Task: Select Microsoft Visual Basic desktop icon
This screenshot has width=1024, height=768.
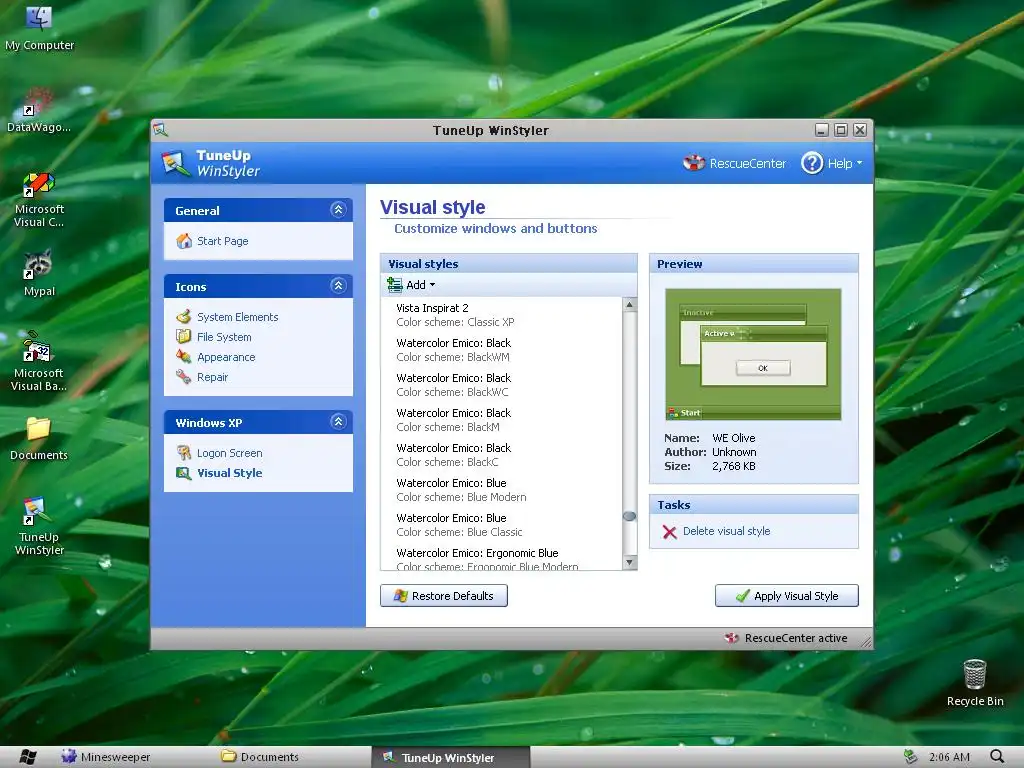Action: (x=39, y=361)
